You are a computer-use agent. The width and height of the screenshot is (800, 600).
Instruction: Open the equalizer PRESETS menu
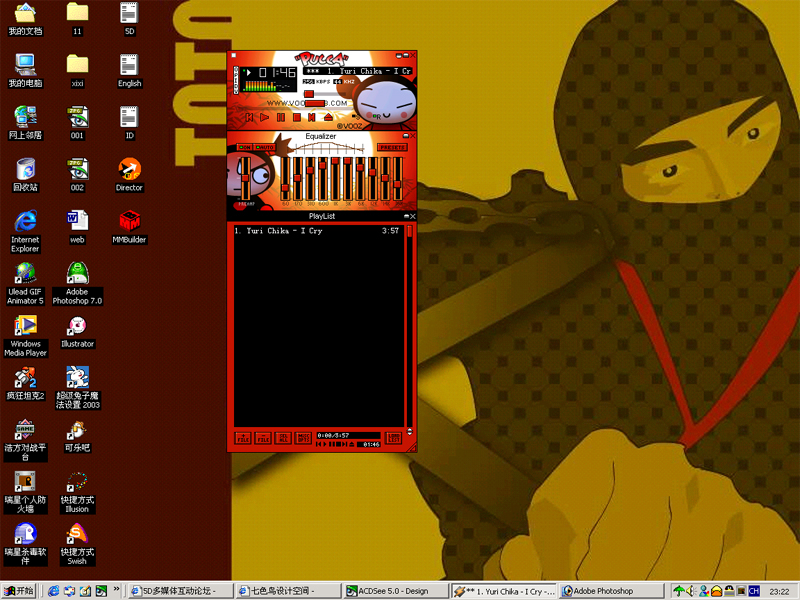(392, 147)
